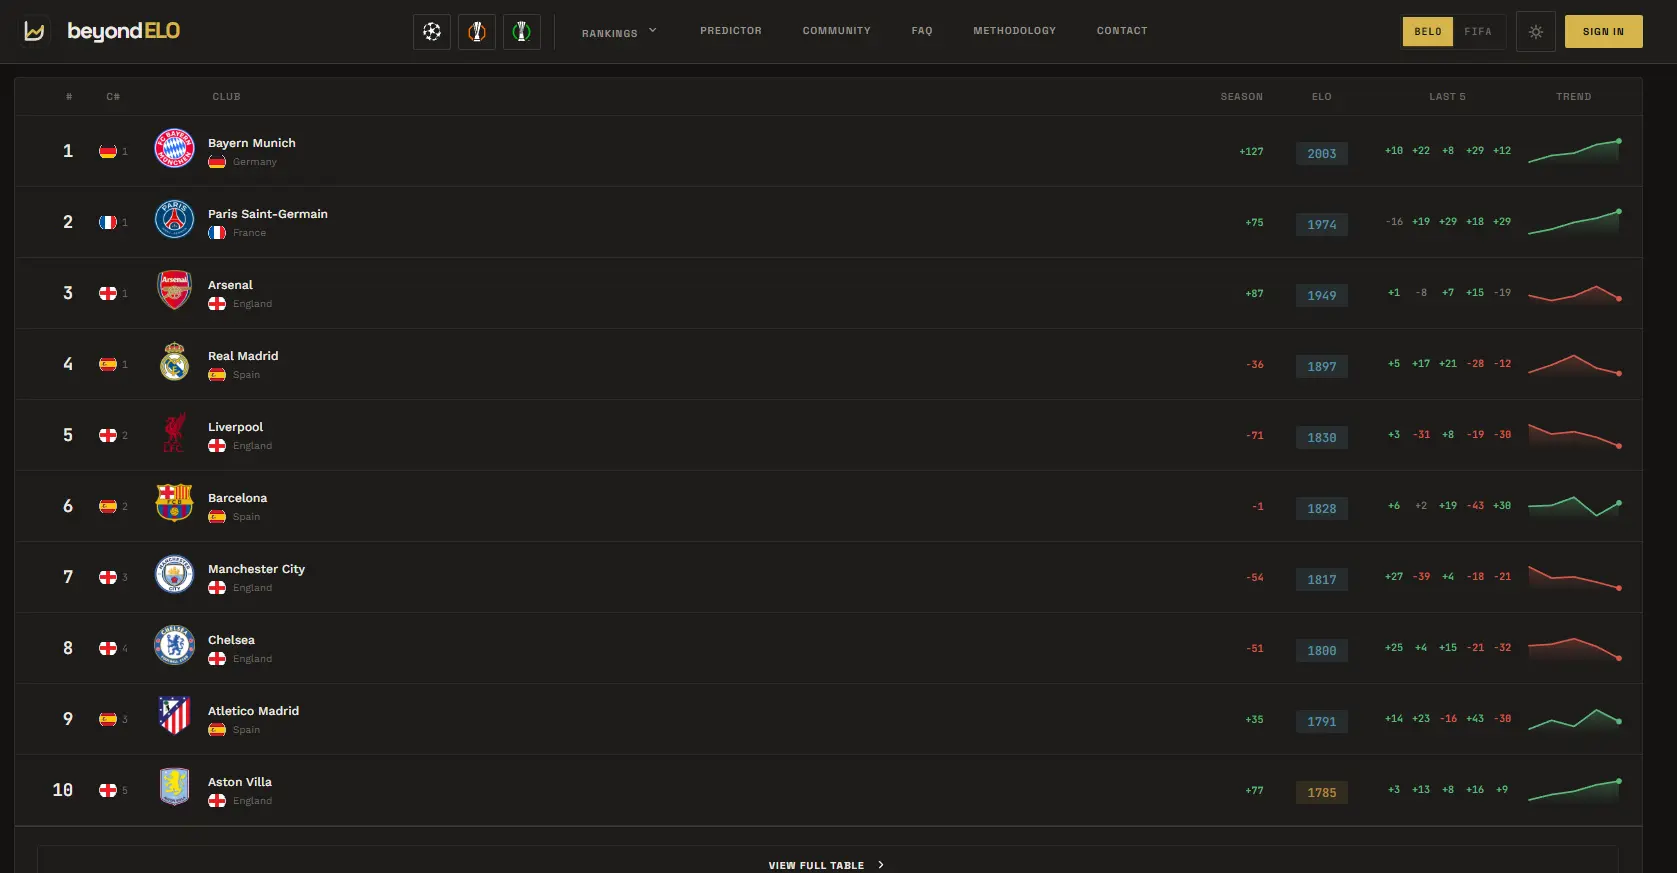Click the Bayern Munich crest

pyautogui.click(x=174, y=149)
